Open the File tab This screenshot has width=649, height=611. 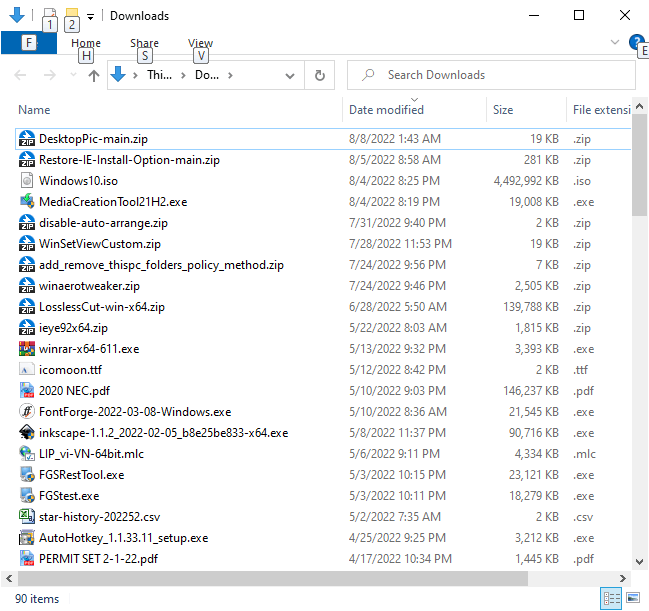tap(29, 43)
